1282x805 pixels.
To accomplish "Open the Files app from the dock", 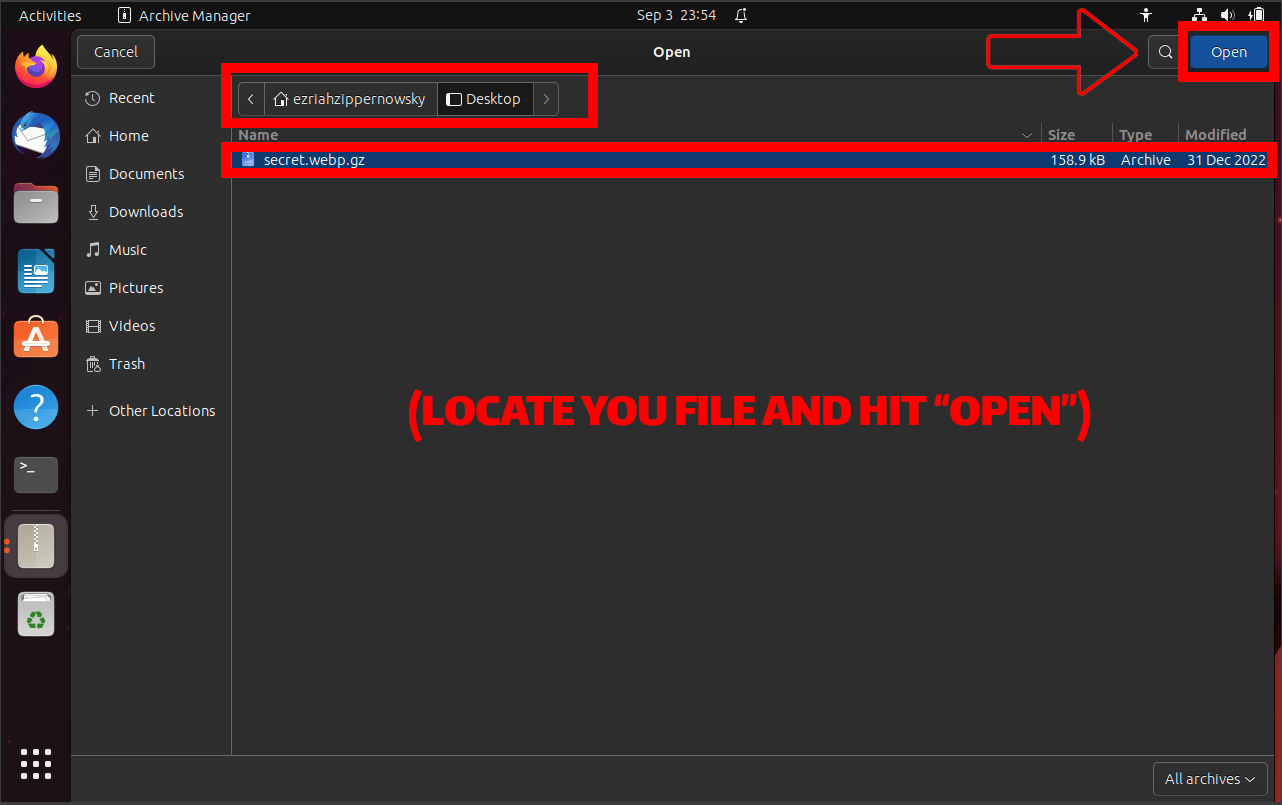I will pyautogui.click(x=35, y=203).
